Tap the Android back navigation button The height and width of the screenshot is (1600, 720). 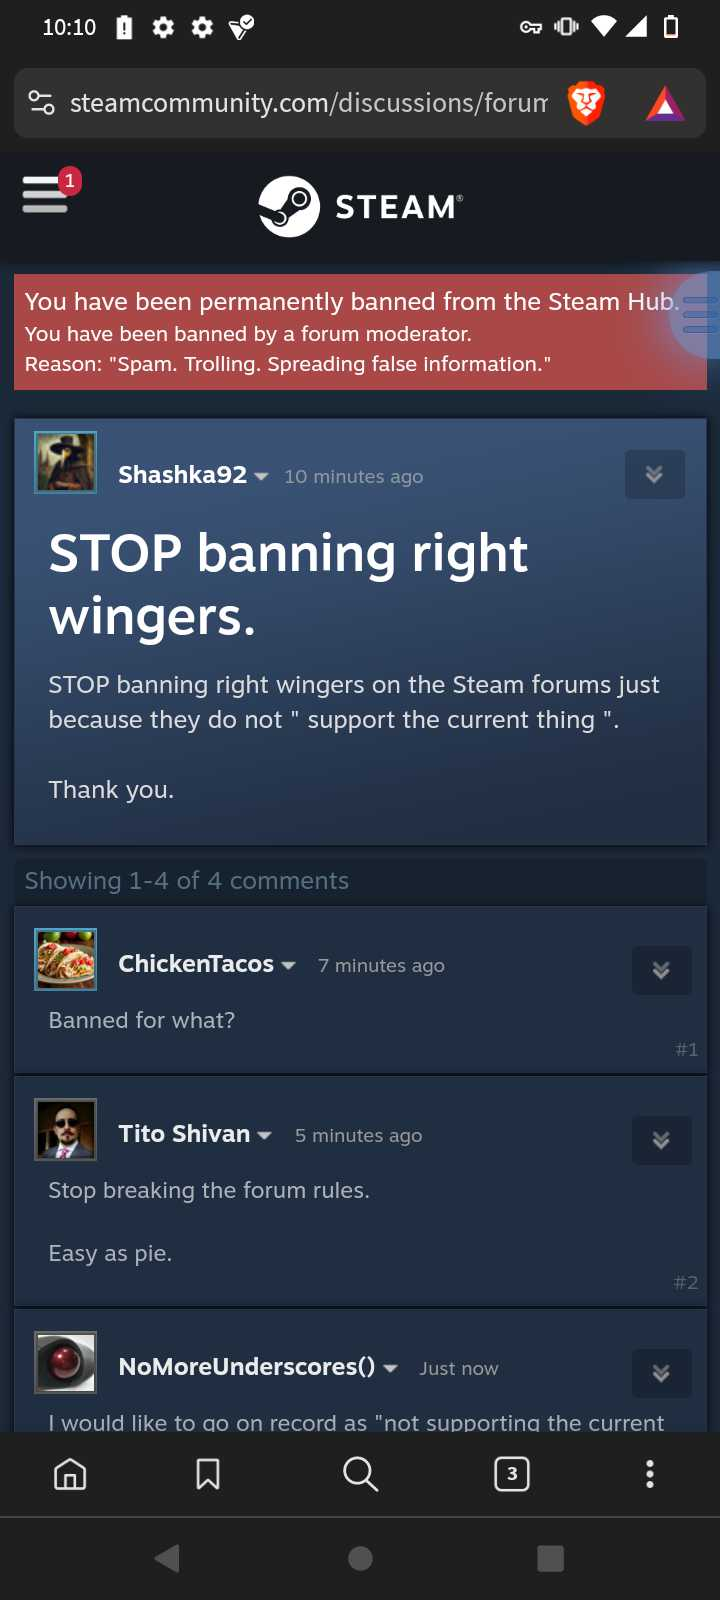click(168, 1558)
